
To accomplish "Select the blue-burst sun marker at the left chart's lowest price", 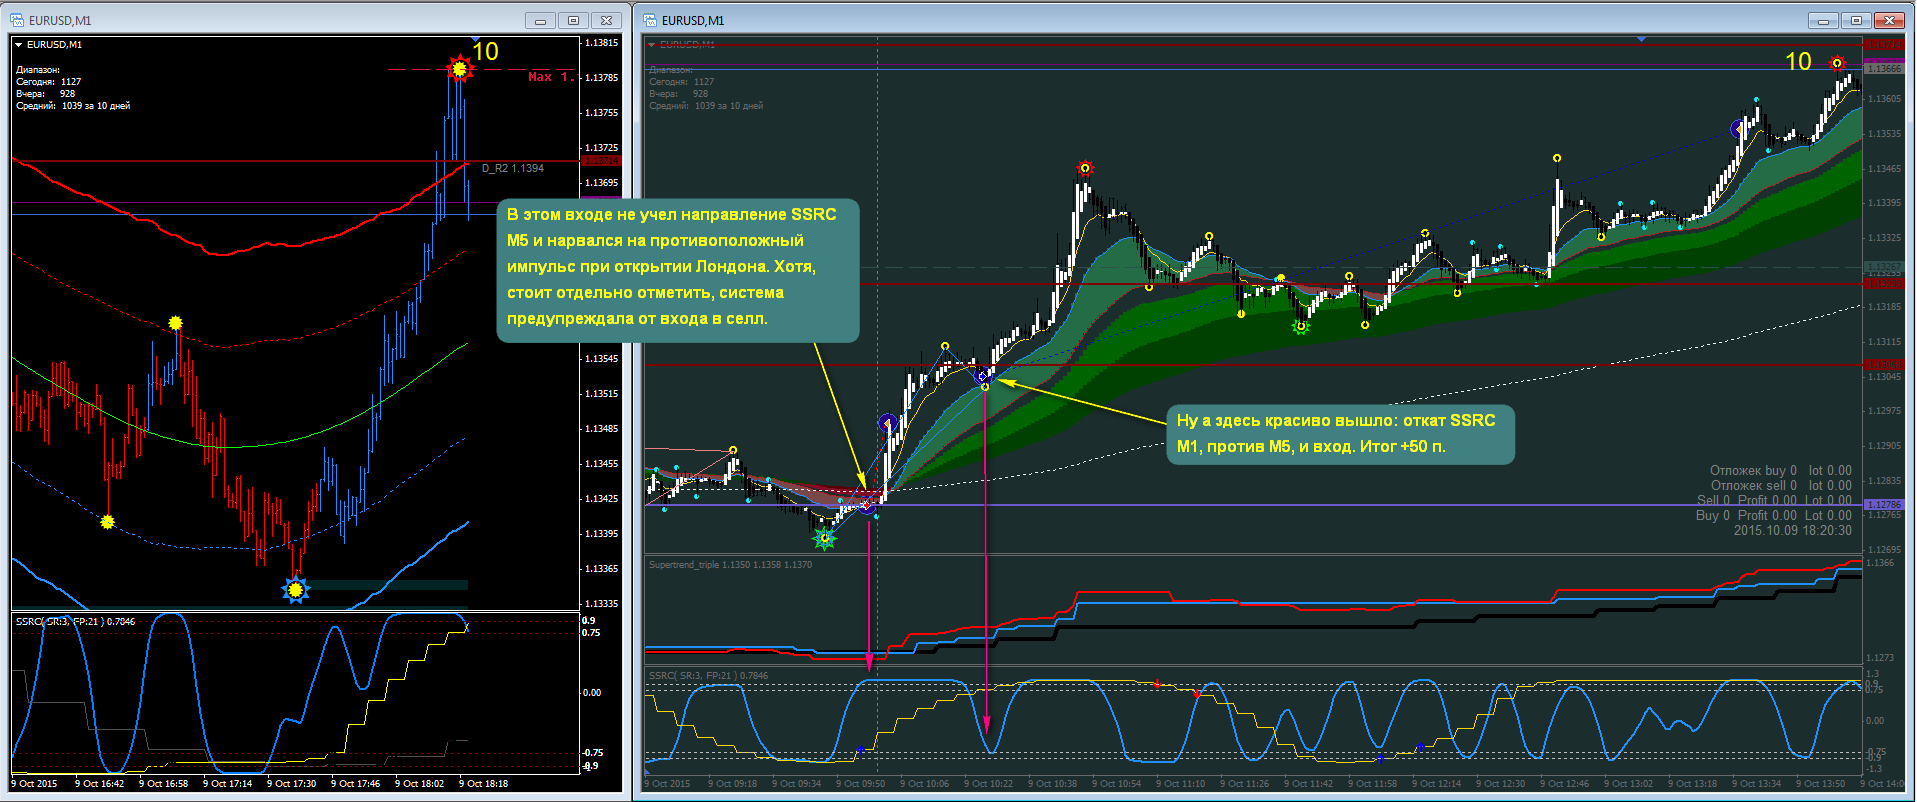I will 295,590.
